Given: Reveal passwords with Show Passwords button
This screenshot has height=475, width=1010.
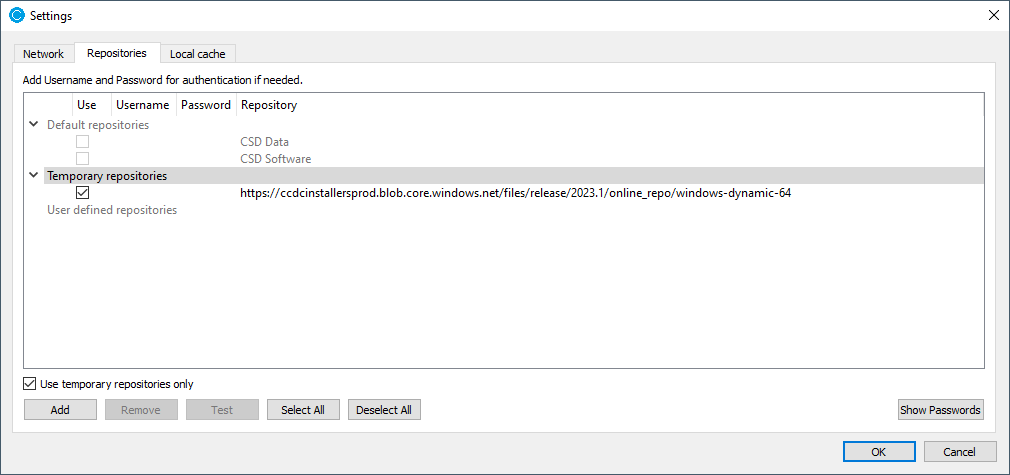Looking at the screenshot, I should (940, 410).
